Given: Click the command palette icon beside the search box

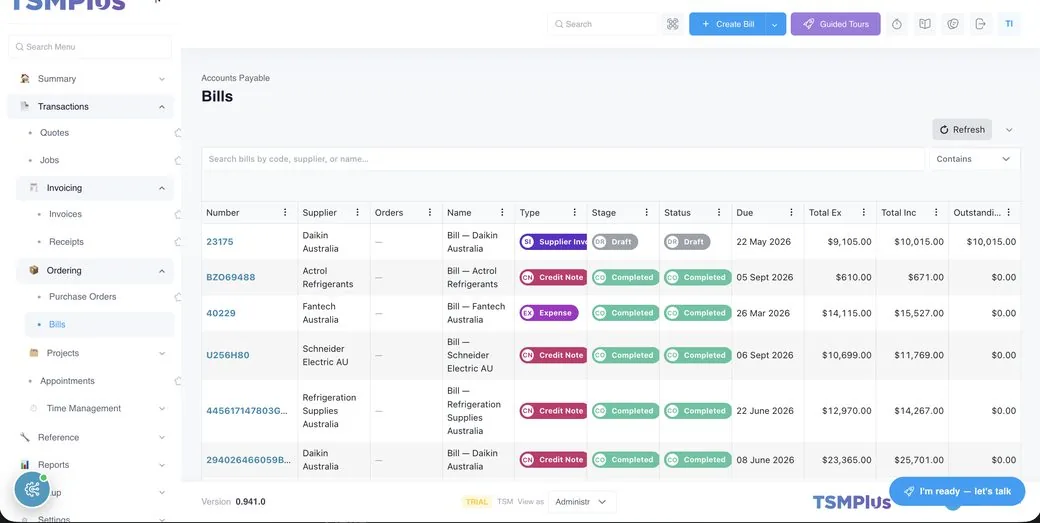Looking at the screenshot, I should click(x=673, y=24).
